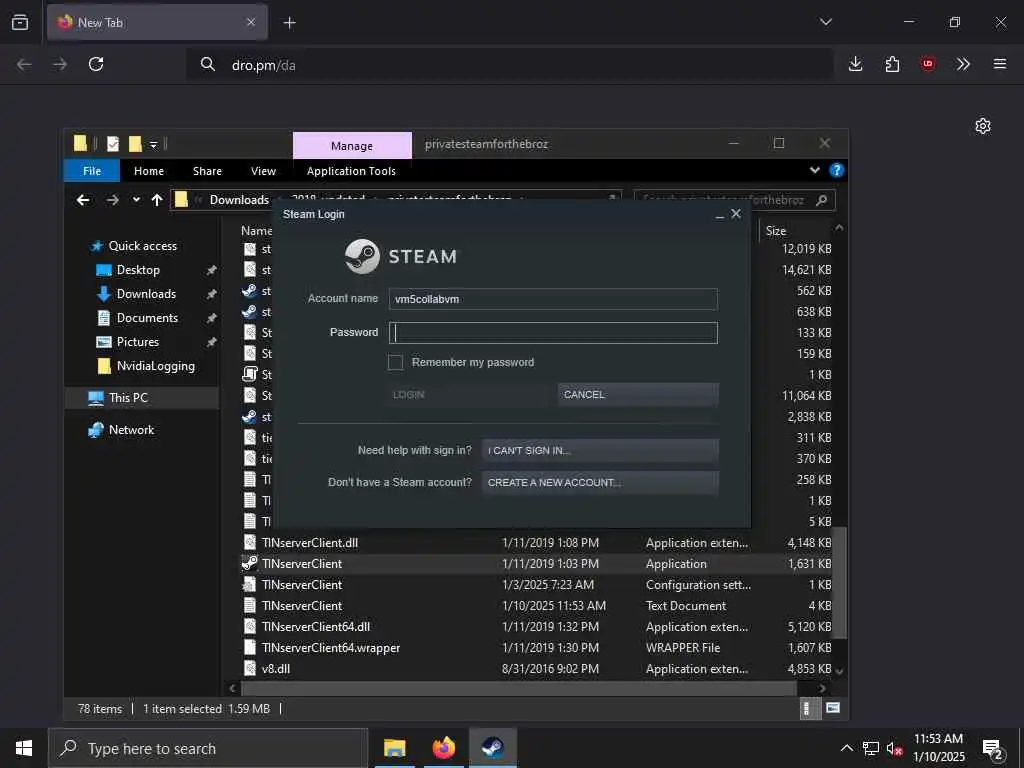Click the Steam icon in taskbar
This screenshot has height=768, width=1024.
click(492, 748)
